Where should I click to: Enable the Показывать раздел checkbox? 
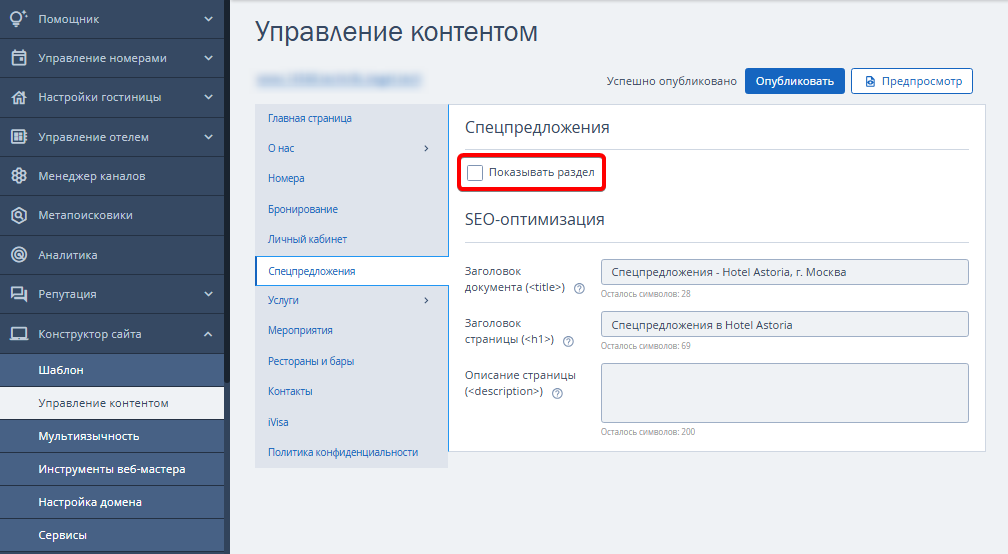point(475,173)
